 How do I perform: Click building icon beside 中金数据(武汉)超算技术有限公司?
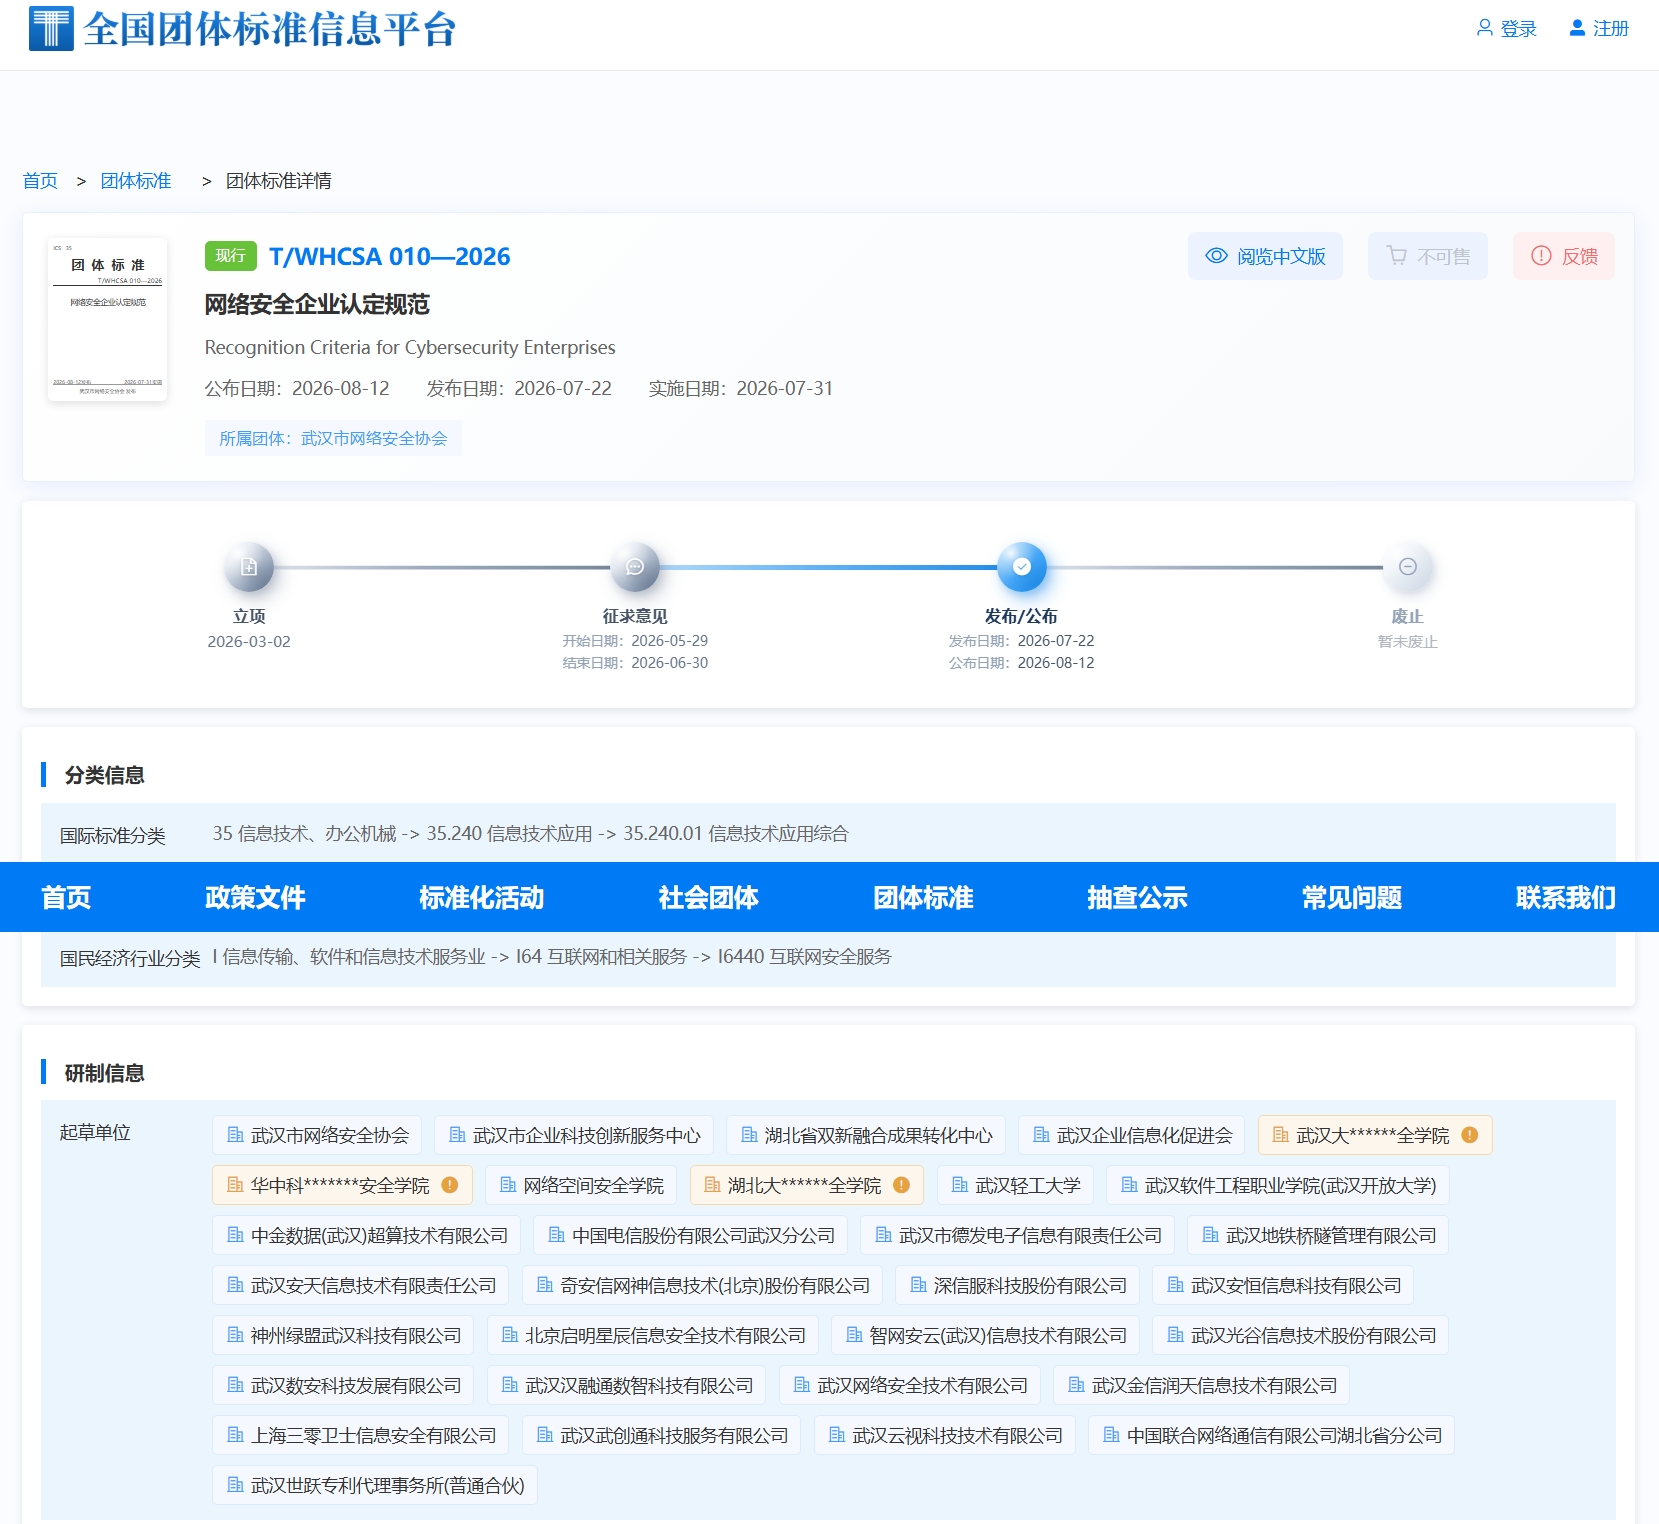pos(236,1235)
